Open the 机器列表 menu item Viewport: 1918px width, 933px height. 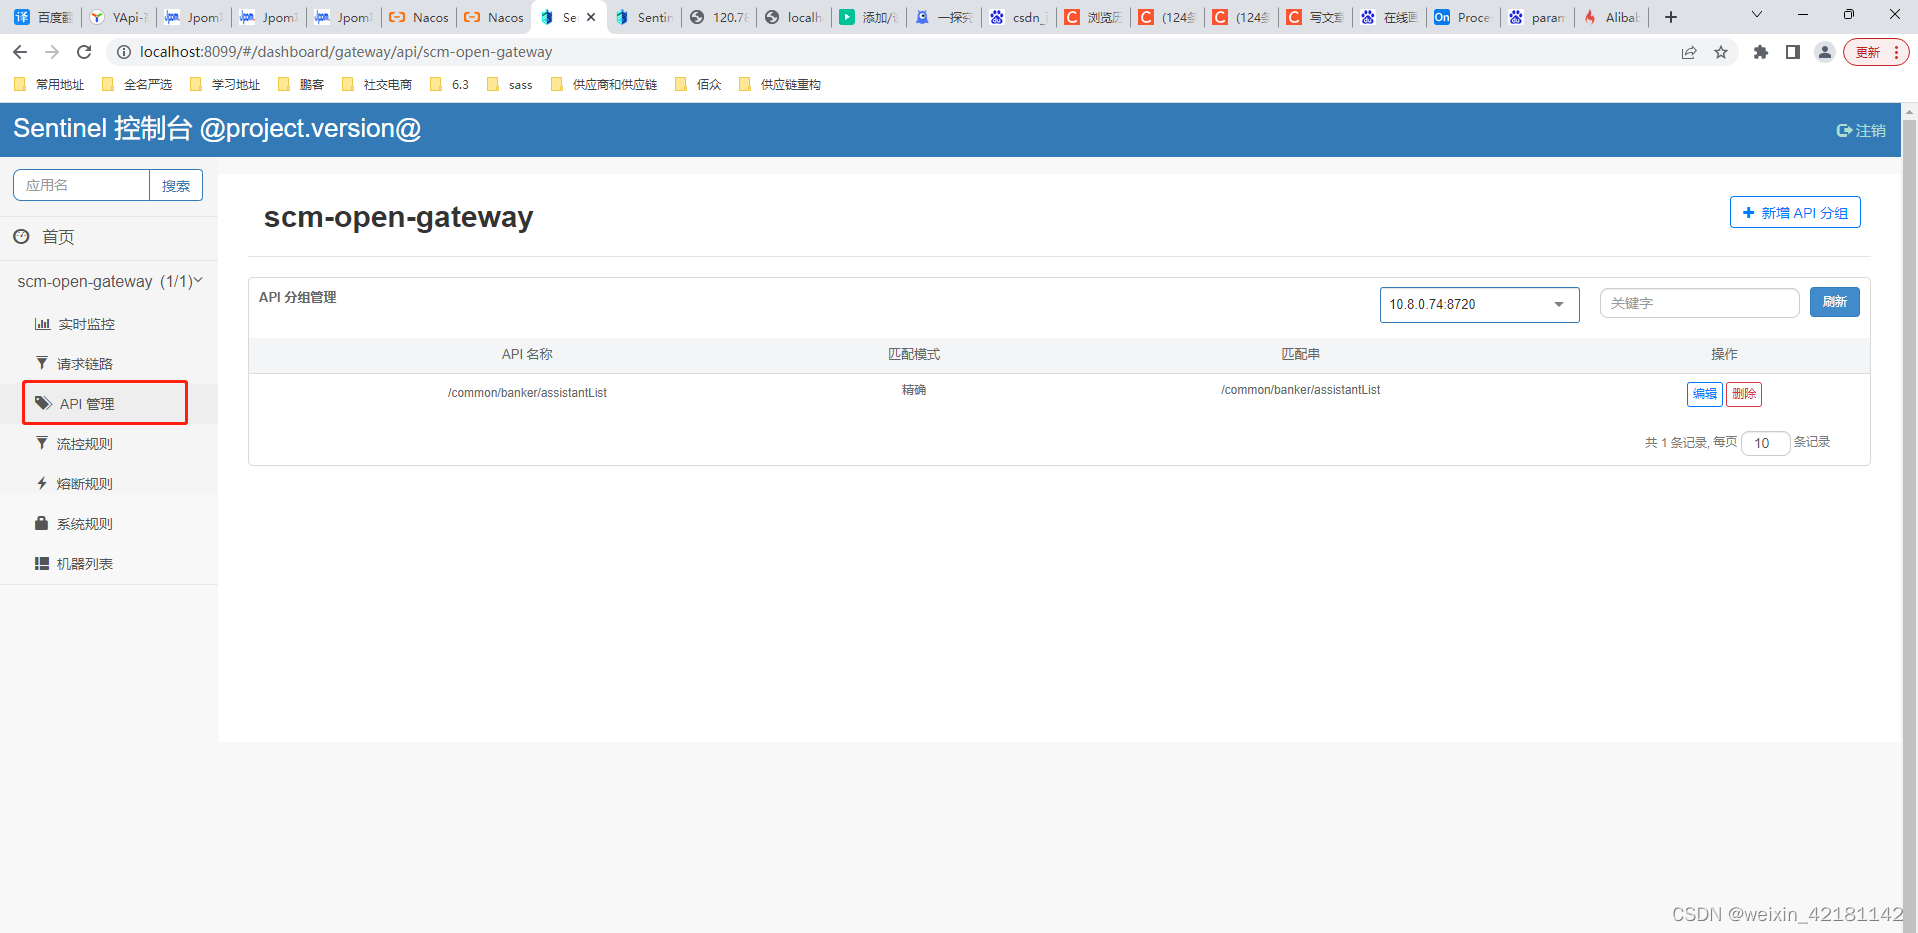(85, 564)
